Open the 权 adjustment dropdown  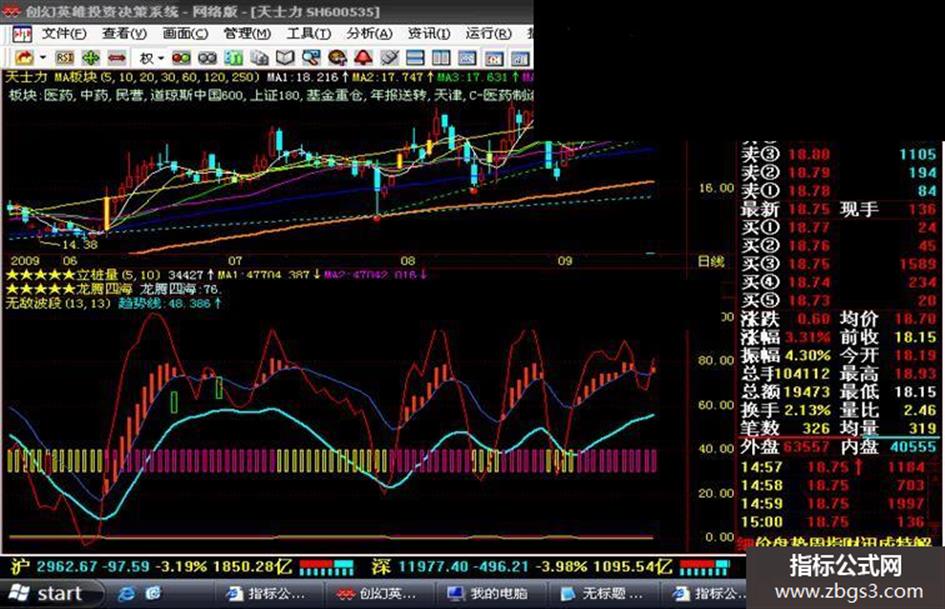point(151,58)
